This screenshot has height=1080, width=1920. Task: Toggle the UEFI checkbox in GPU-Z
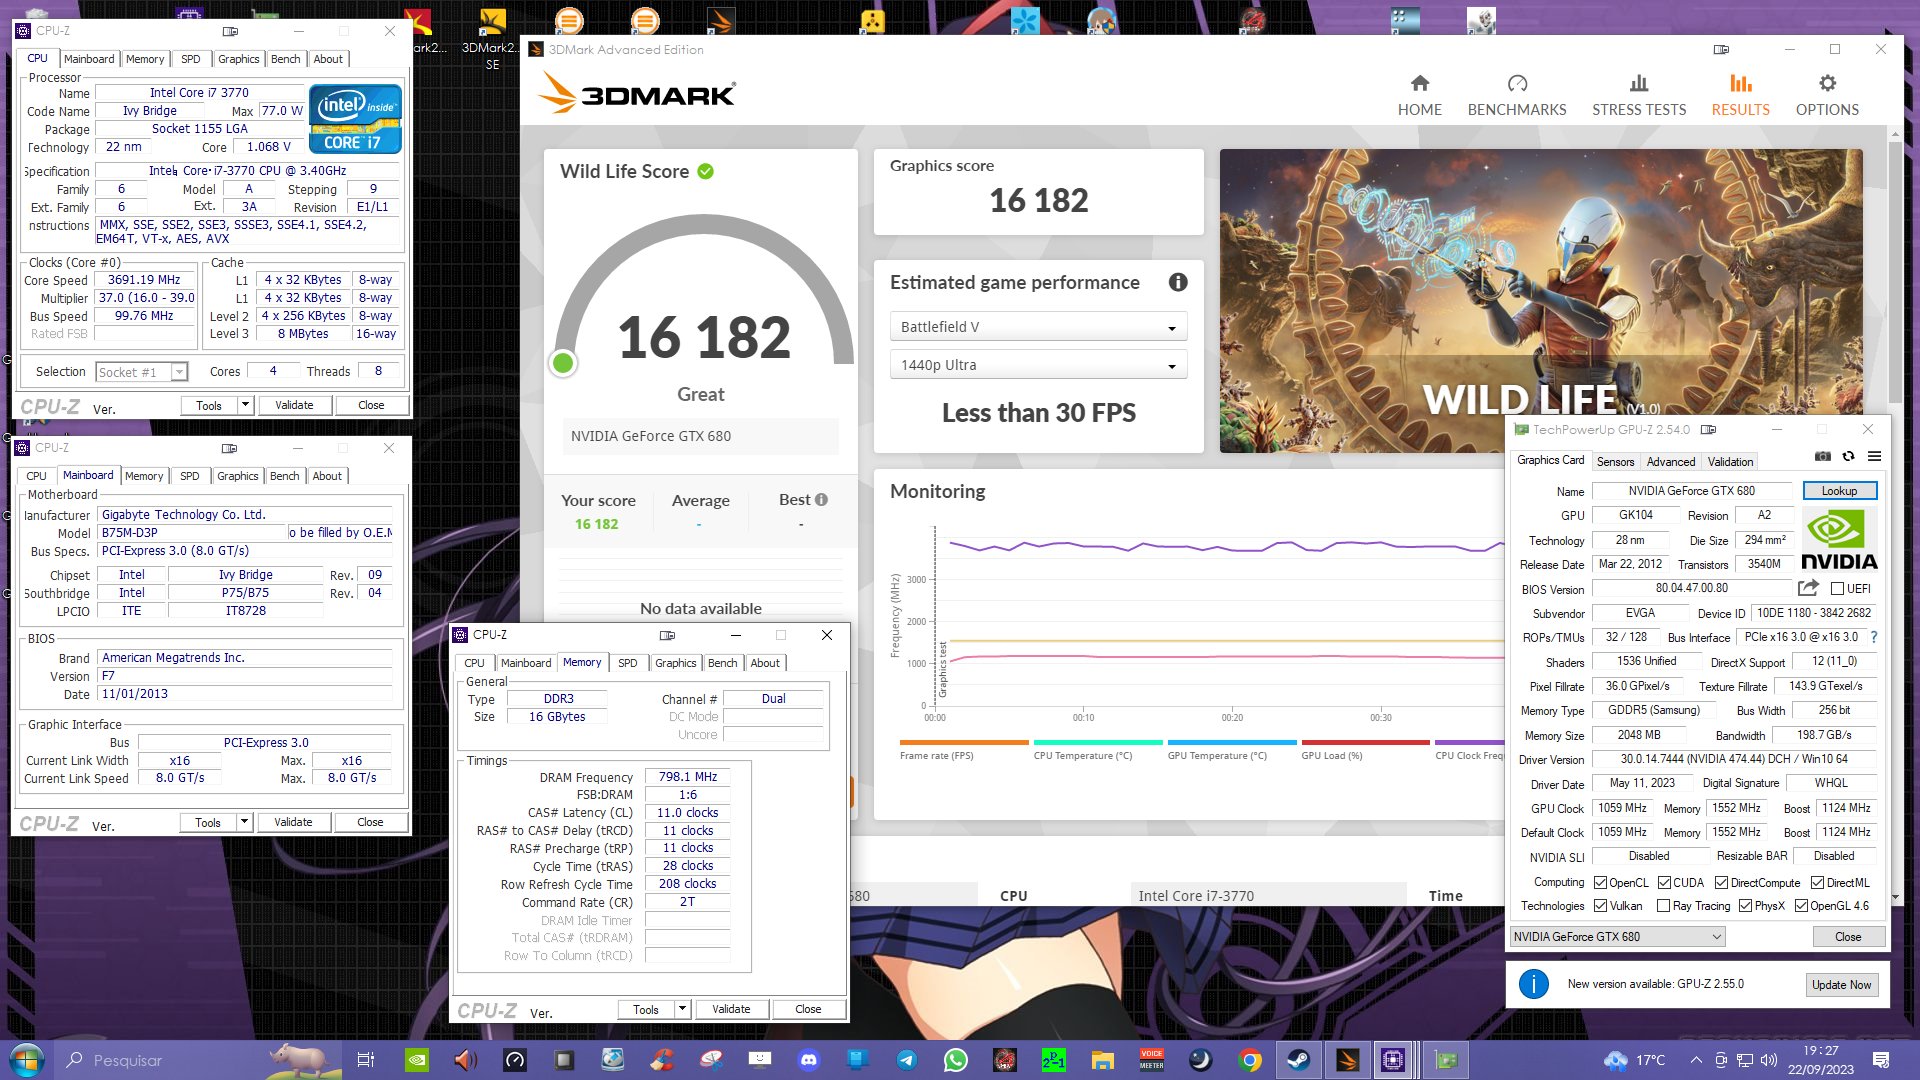[x=1837, y=589]
